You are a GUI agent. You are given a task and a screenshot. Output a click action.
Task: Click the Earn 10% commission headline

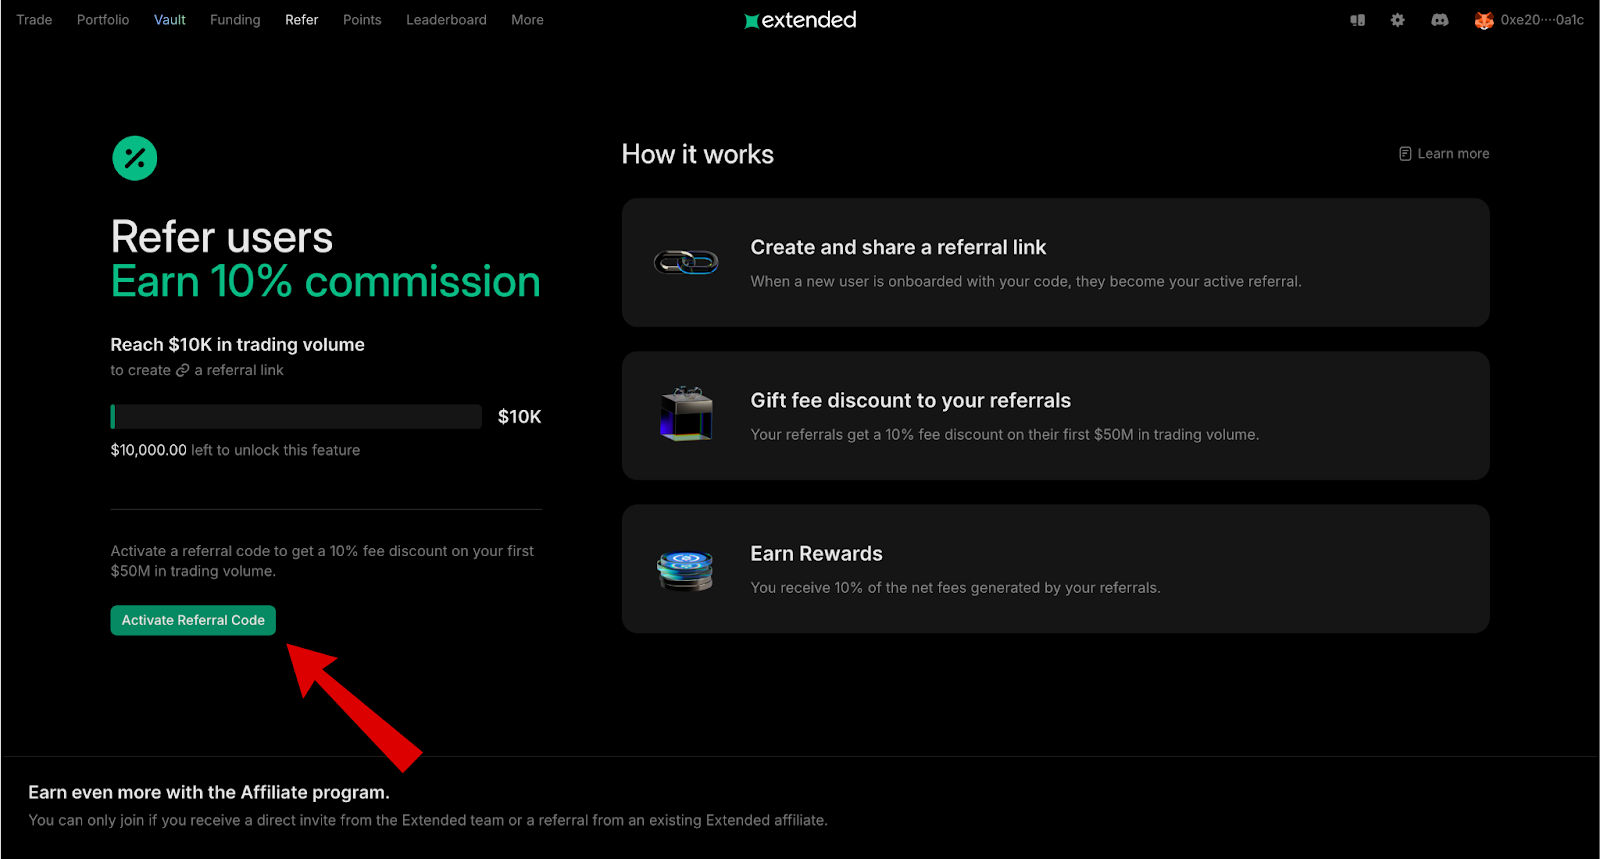pos(325,282)
